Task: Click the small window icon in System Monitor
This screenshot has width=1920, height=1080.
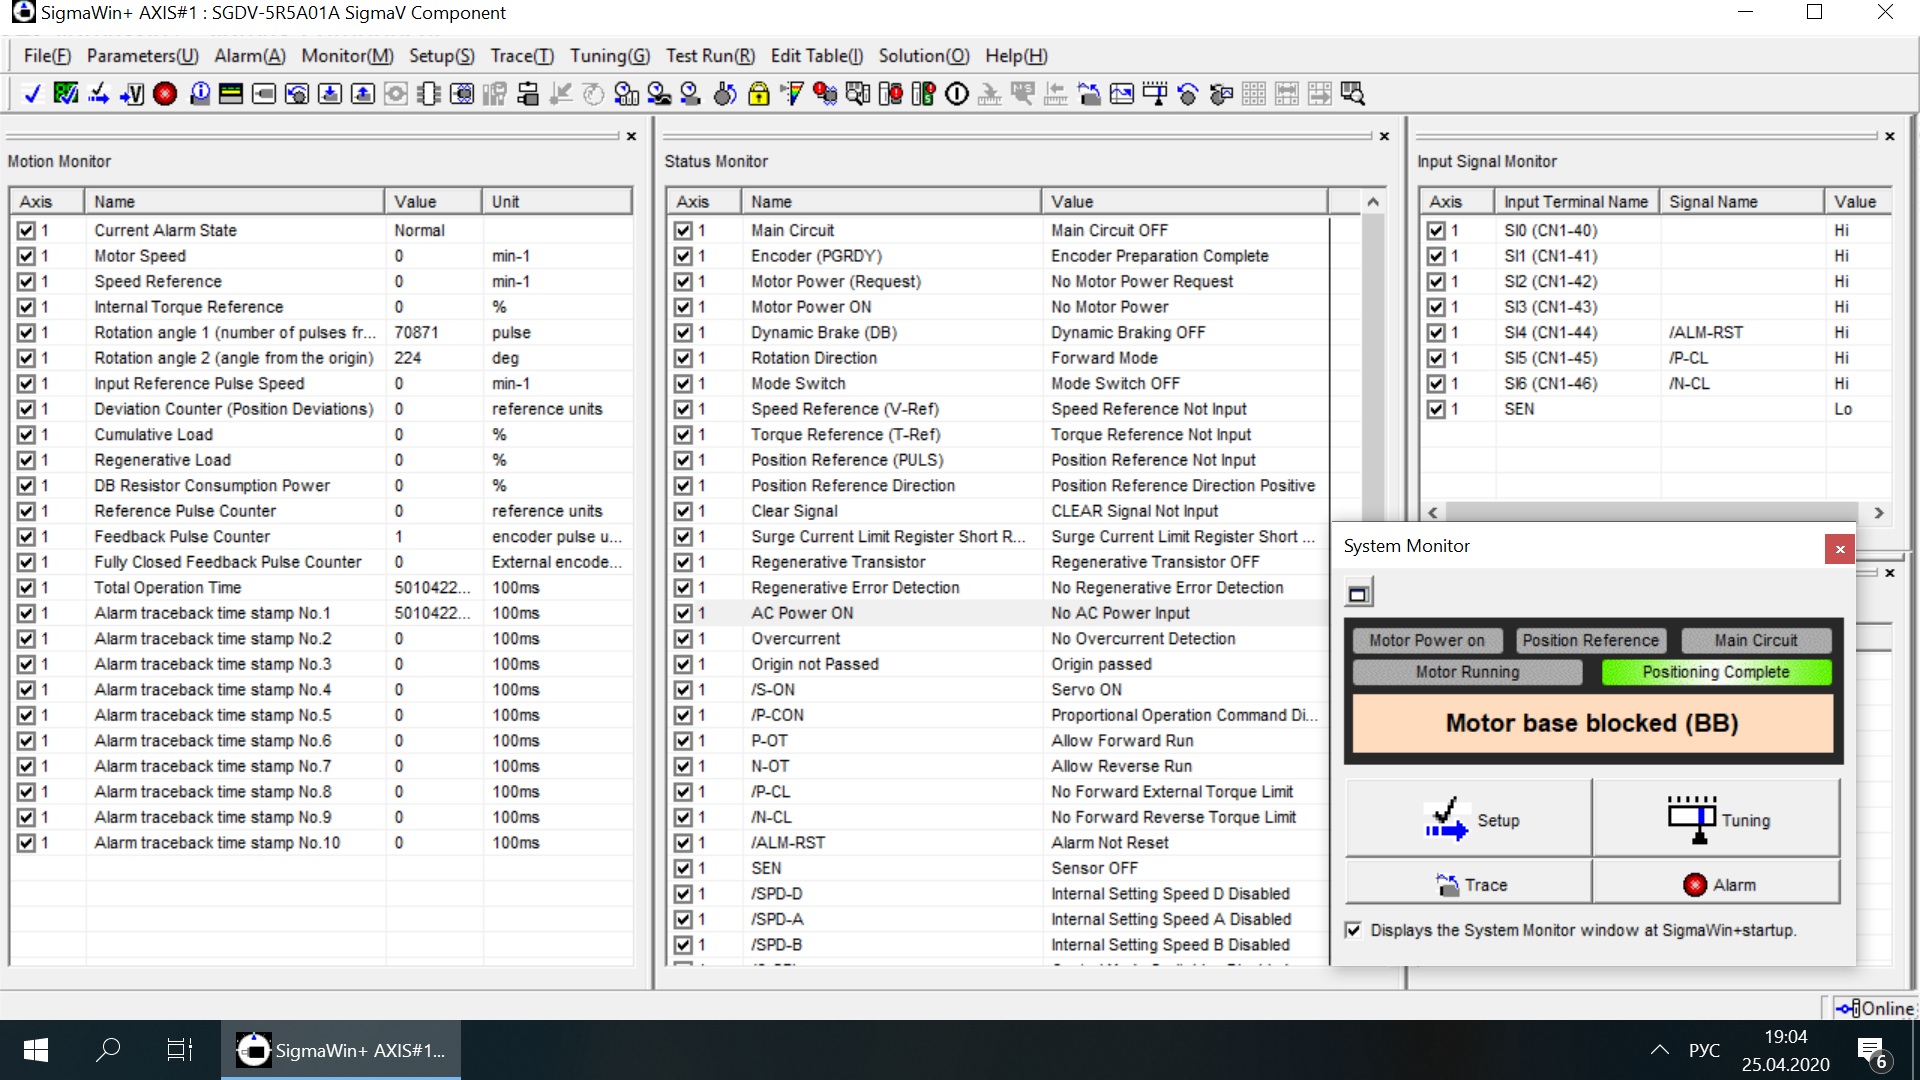Action: point(1358,594)
